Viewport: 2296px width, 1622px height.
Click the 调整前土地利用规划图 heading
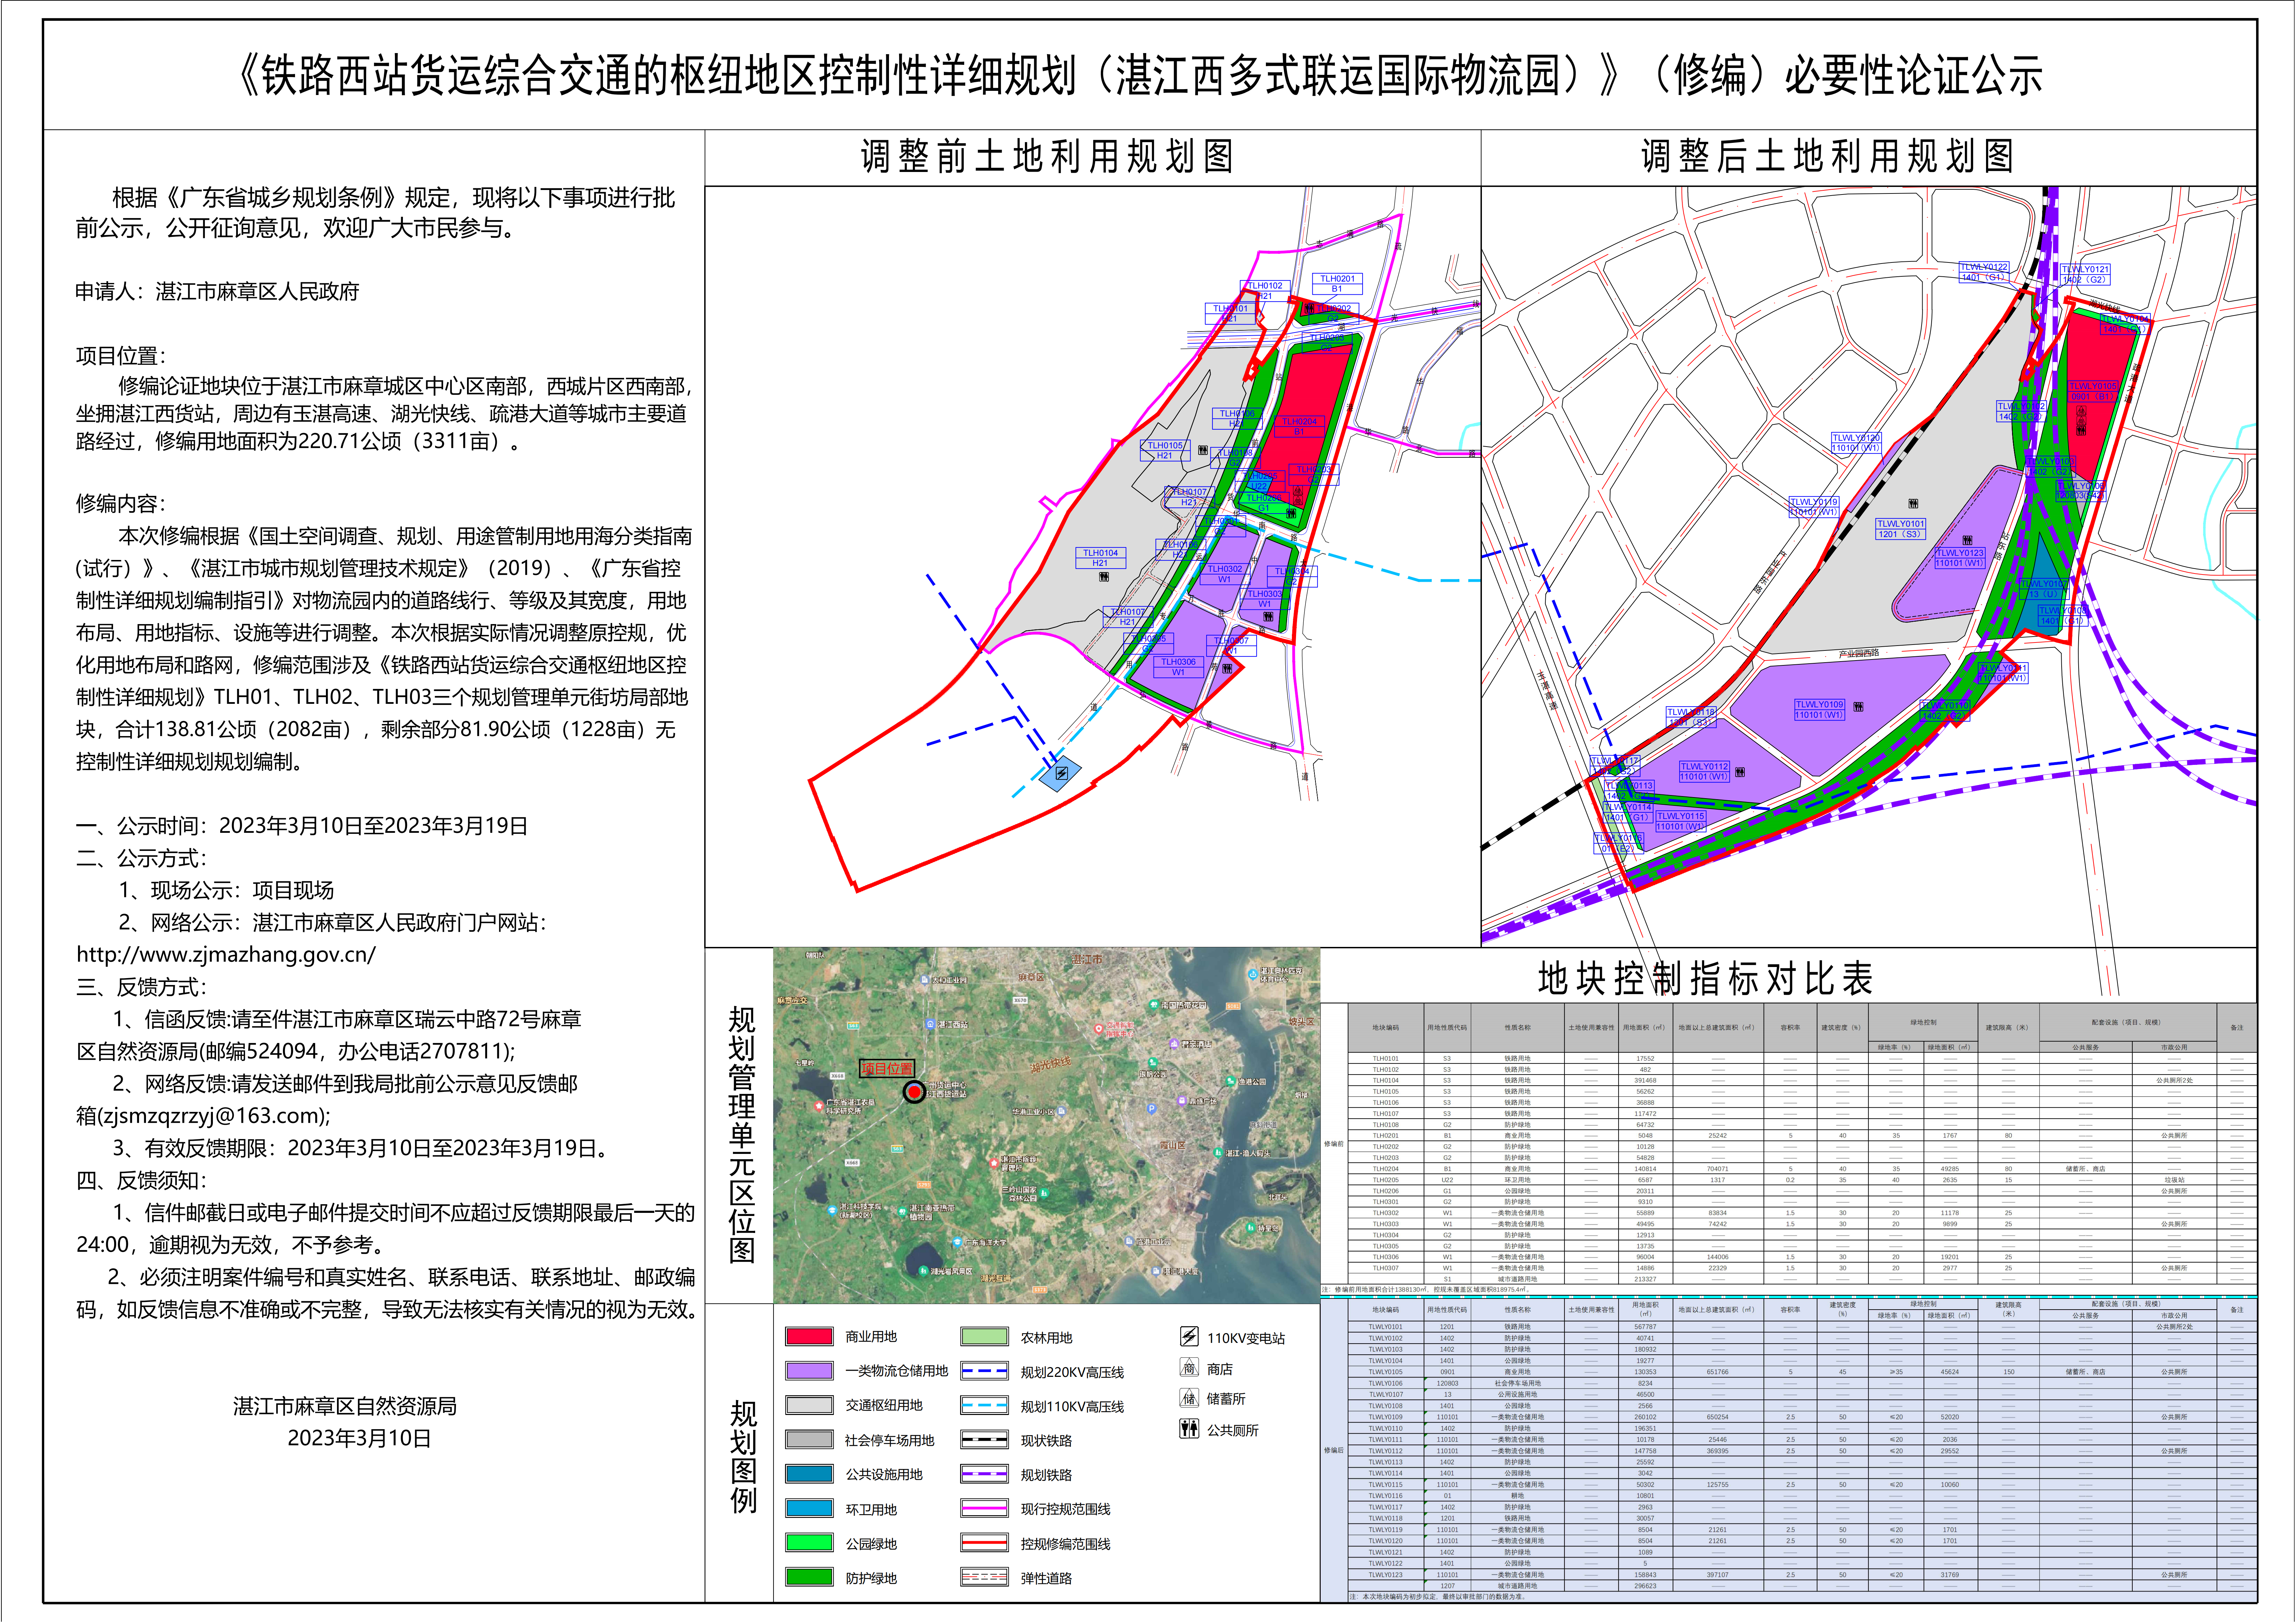tap(1047, 157)
